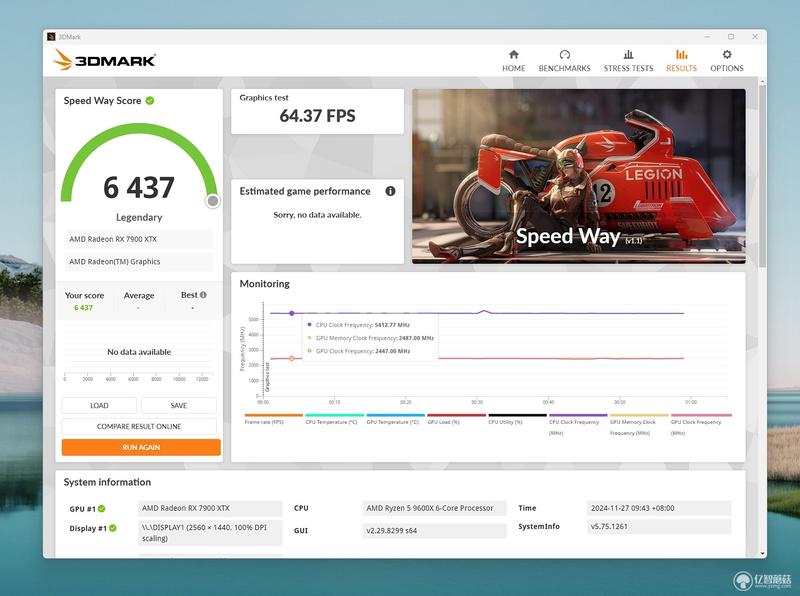Toggle the CPU Utility (%) legend item
The image size is (800, 596).
517,419
